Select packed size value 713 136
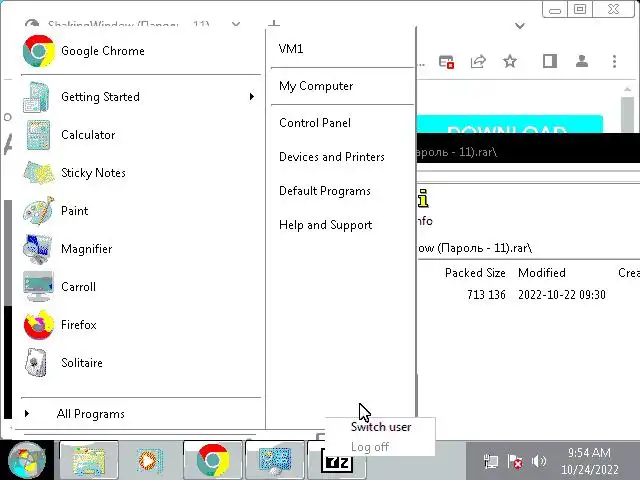 pos(486,295)
